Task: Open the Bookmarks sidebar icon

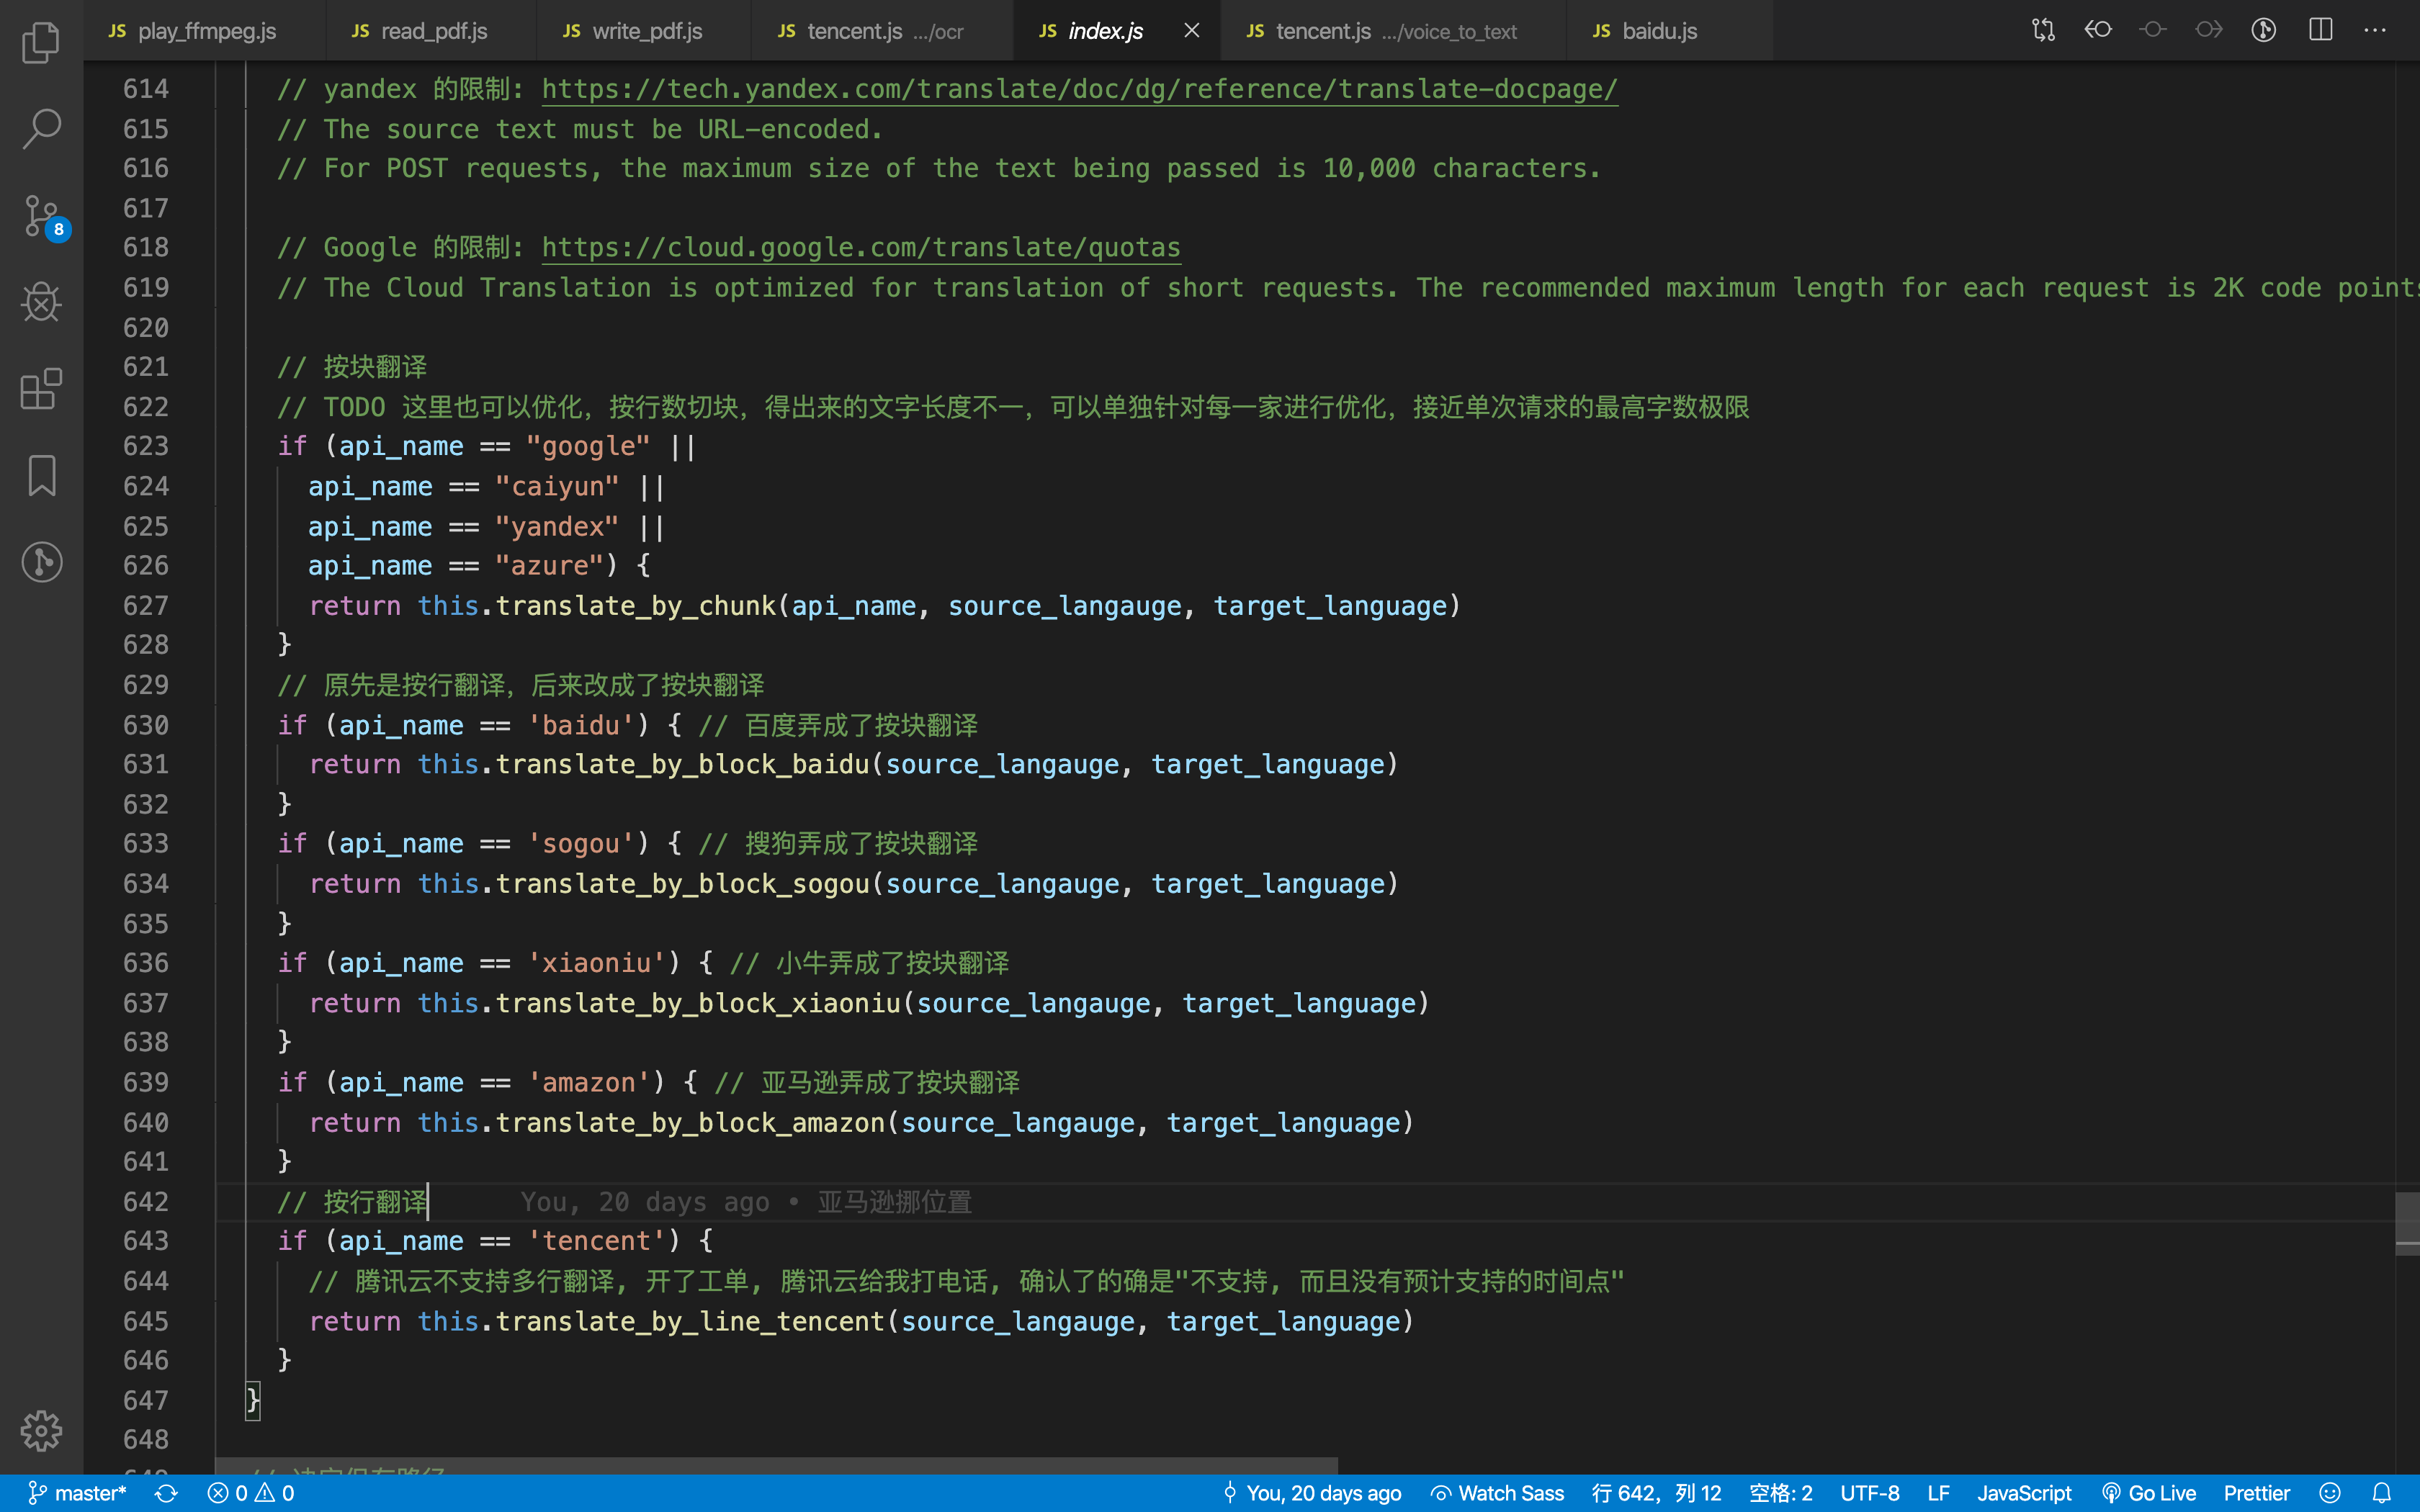Action: coord(41,475)
